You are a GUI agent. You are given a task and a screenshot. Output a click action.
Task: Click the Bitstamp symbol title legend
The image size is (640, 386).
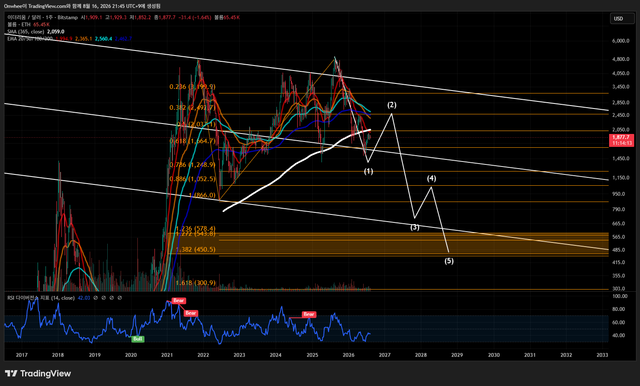[x=42, y=18]
